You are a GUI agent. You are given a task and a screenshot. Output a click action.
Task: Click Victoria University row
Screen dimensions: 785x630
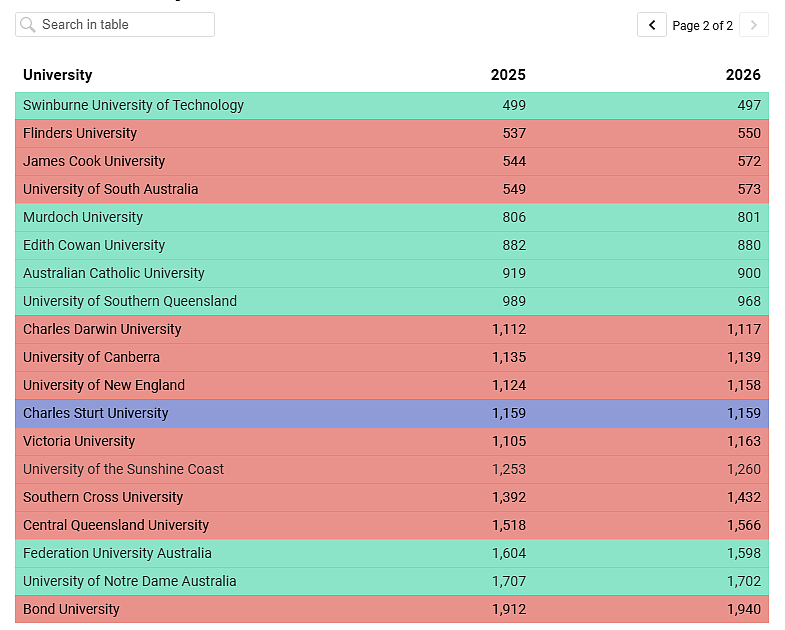click(392, 441)
